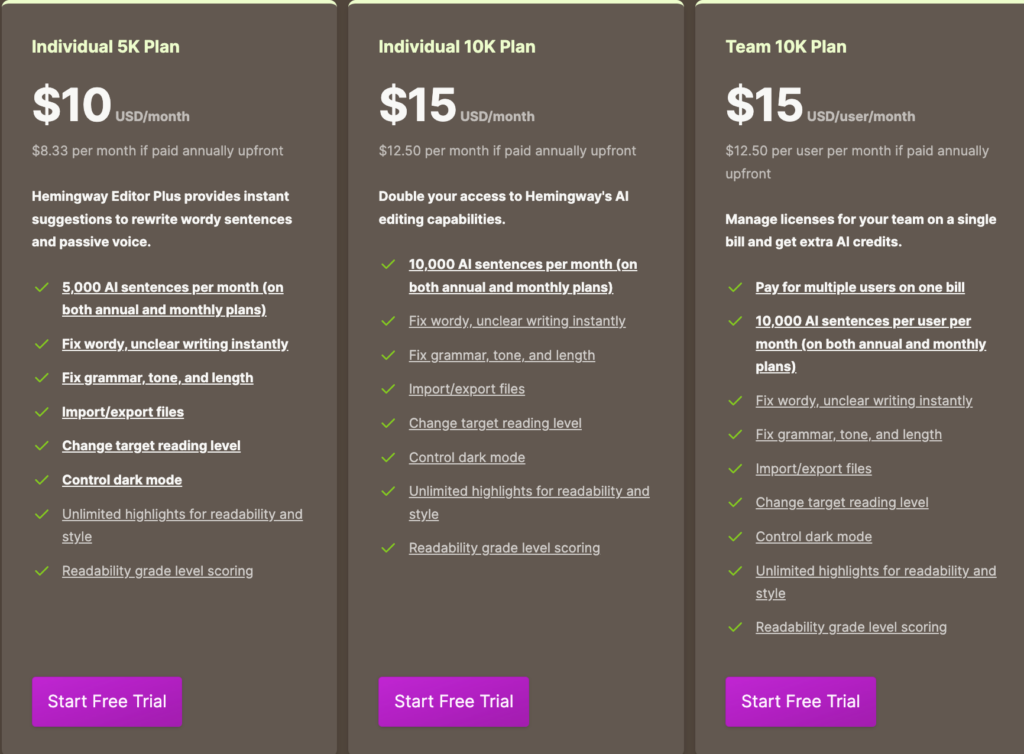Image resolution: width=1024 pixels, height=754 pixels.
Task: Click the Team 10K Plan heading
Action: 786,46
